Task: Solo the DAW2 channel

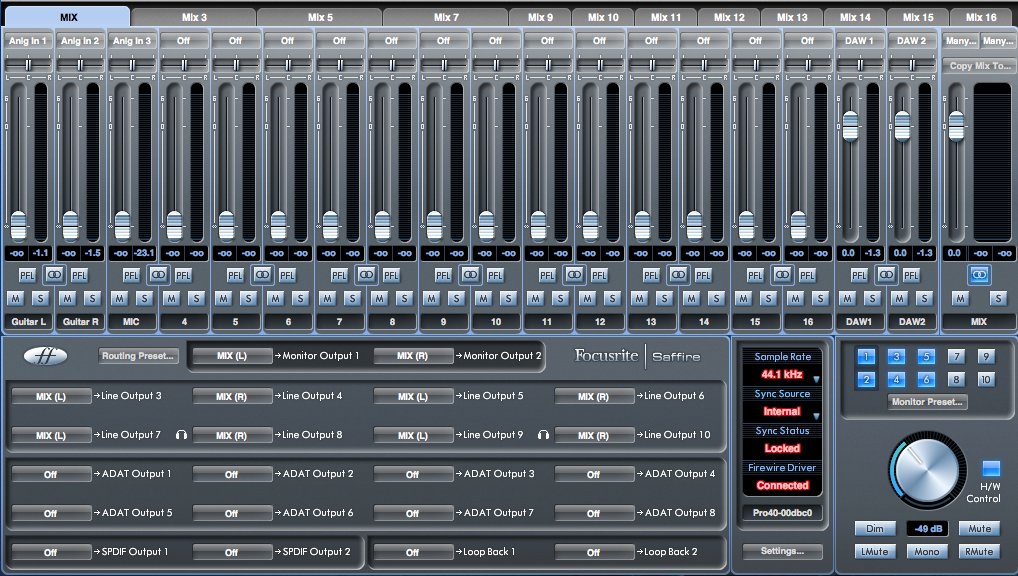Action: click(923, 298)
